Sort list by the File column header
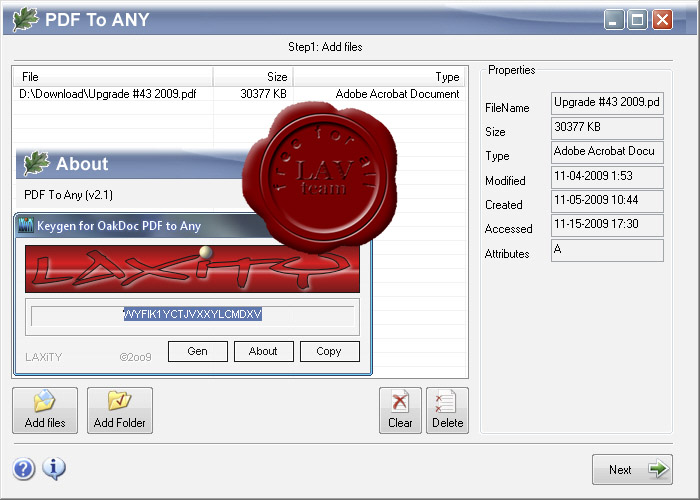This screenshot has height=500, width=700. point(113,77)
